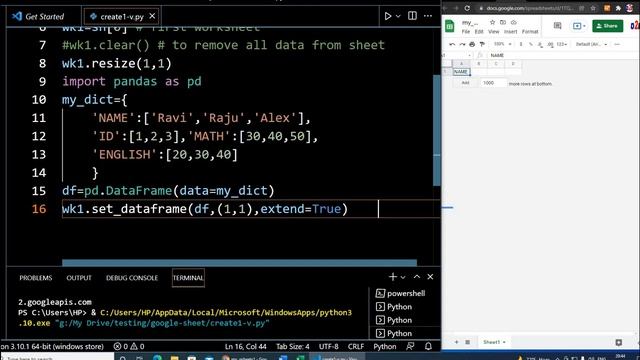The height and width of the screenshot is (360, 640).
Task: Open the browser profile avatar
Action: pos(630,8)
